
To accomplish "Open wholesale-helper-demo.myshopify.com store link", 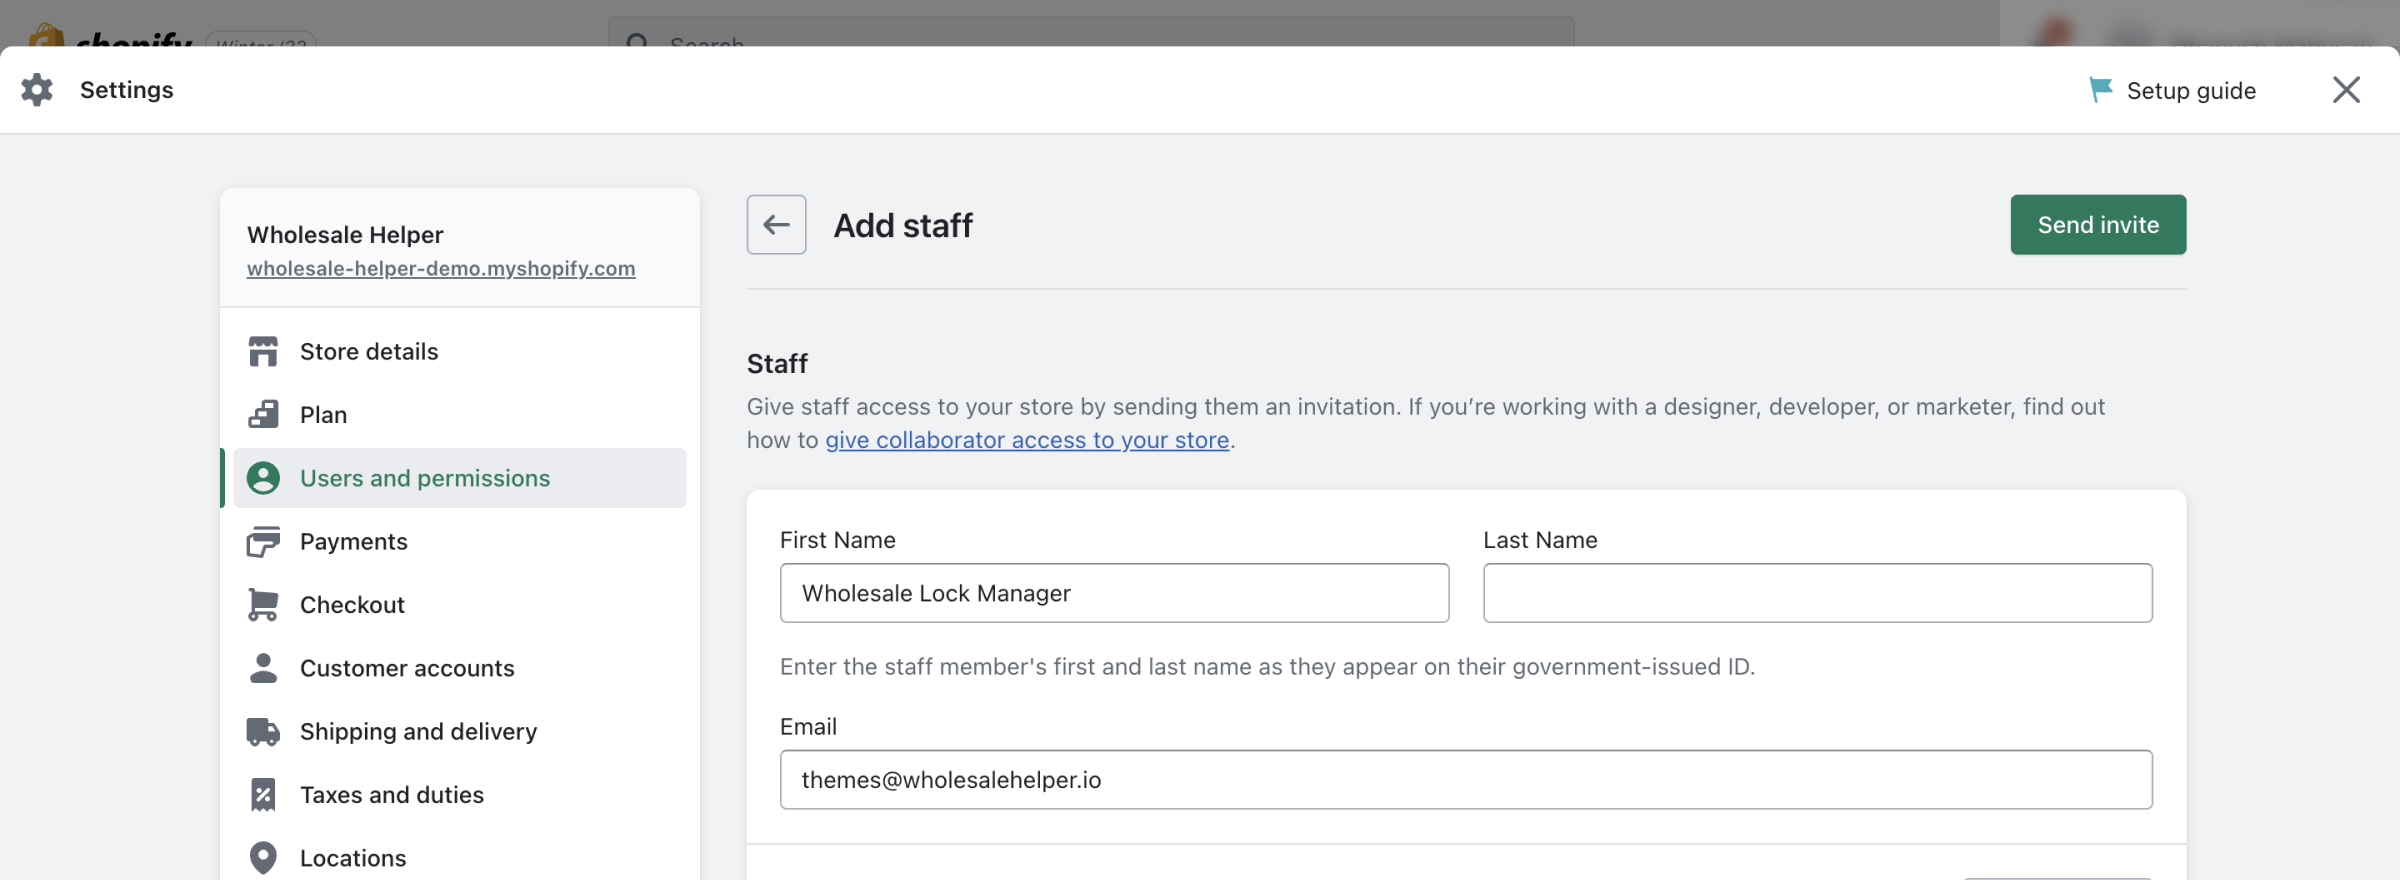I will (441, 269).
